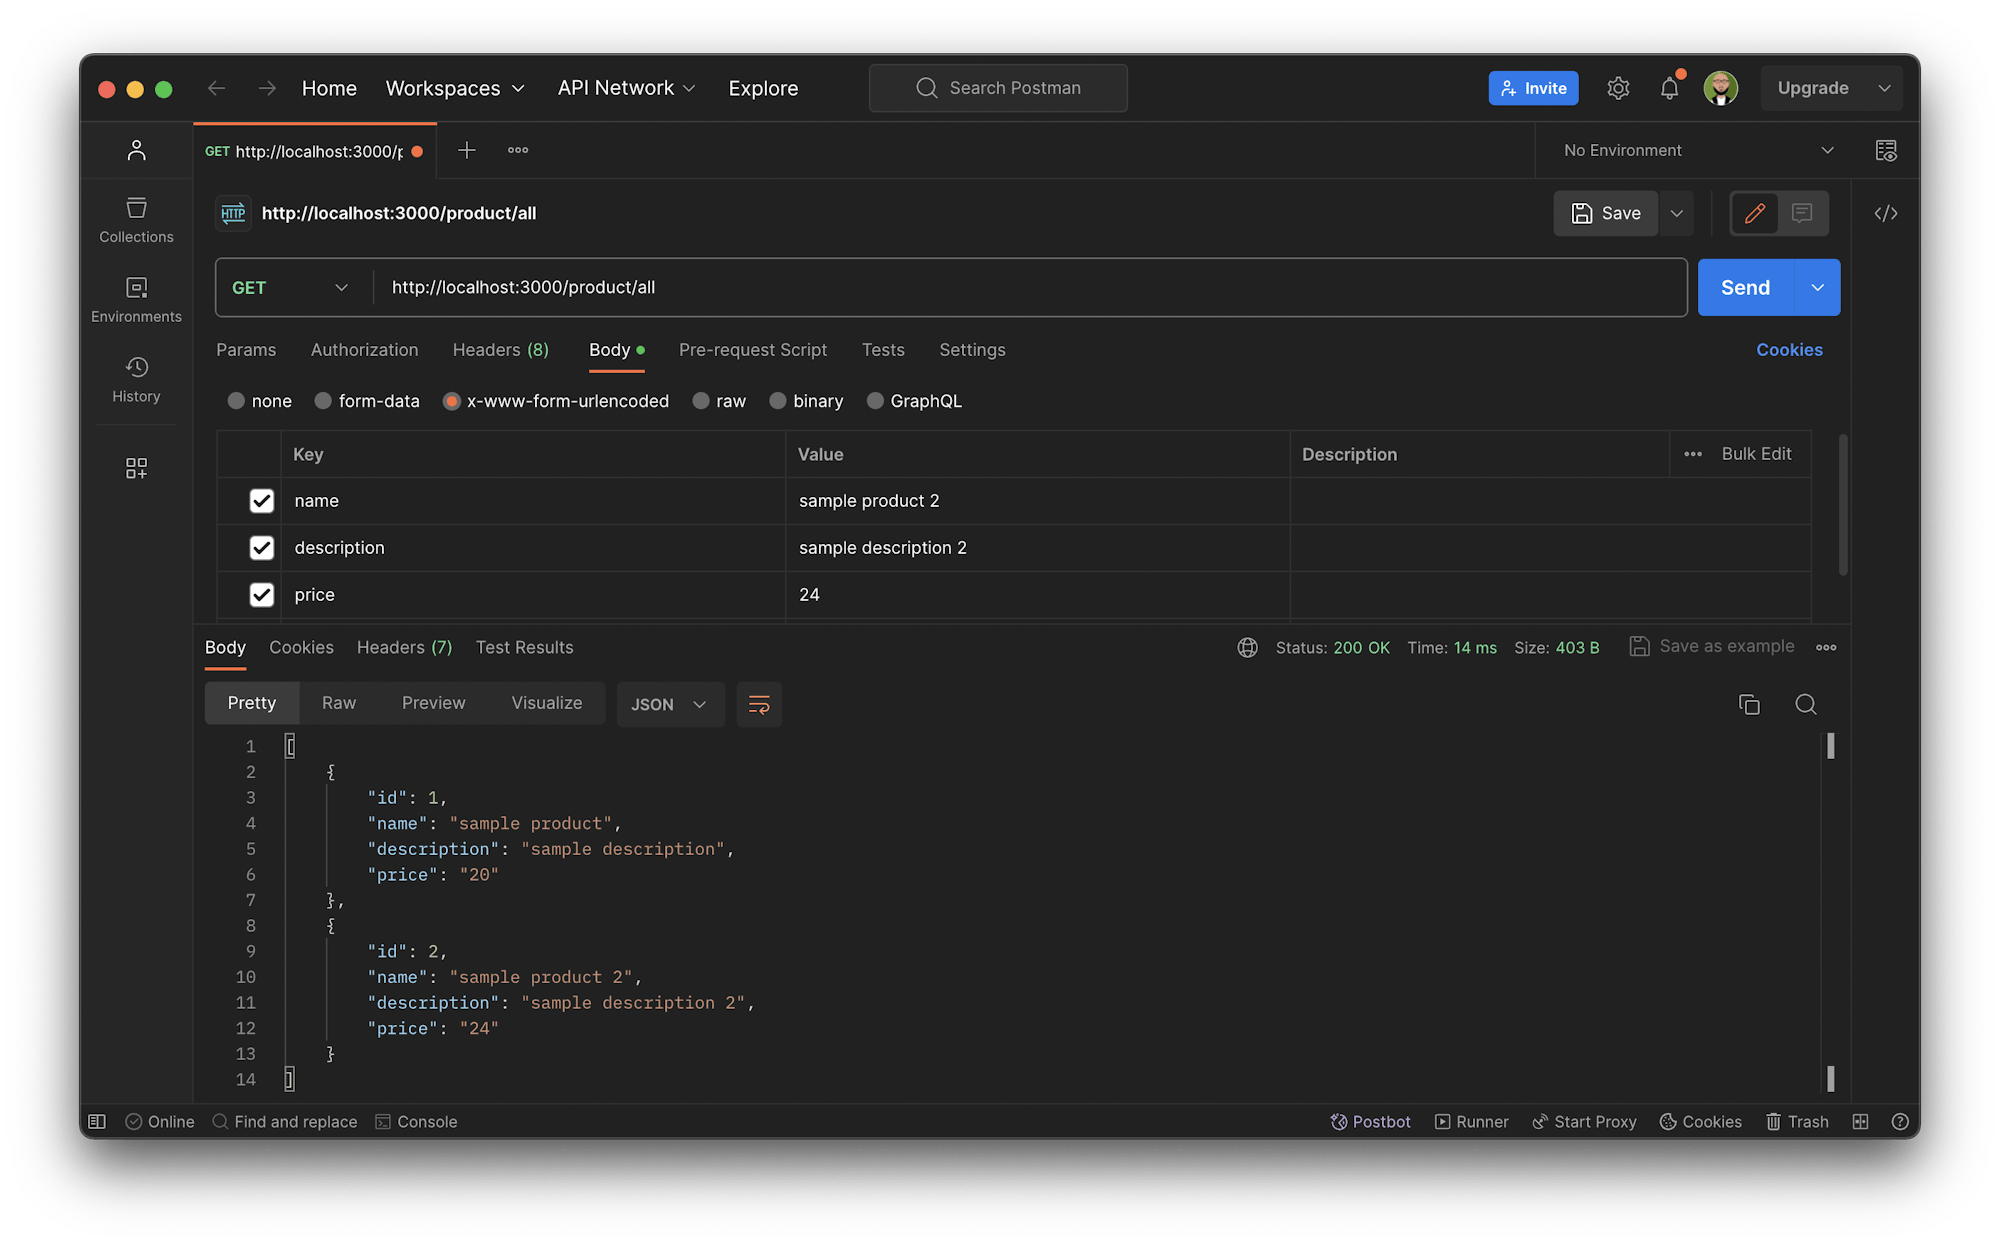Open the environment quick look icon

[x=1885, y=150]
